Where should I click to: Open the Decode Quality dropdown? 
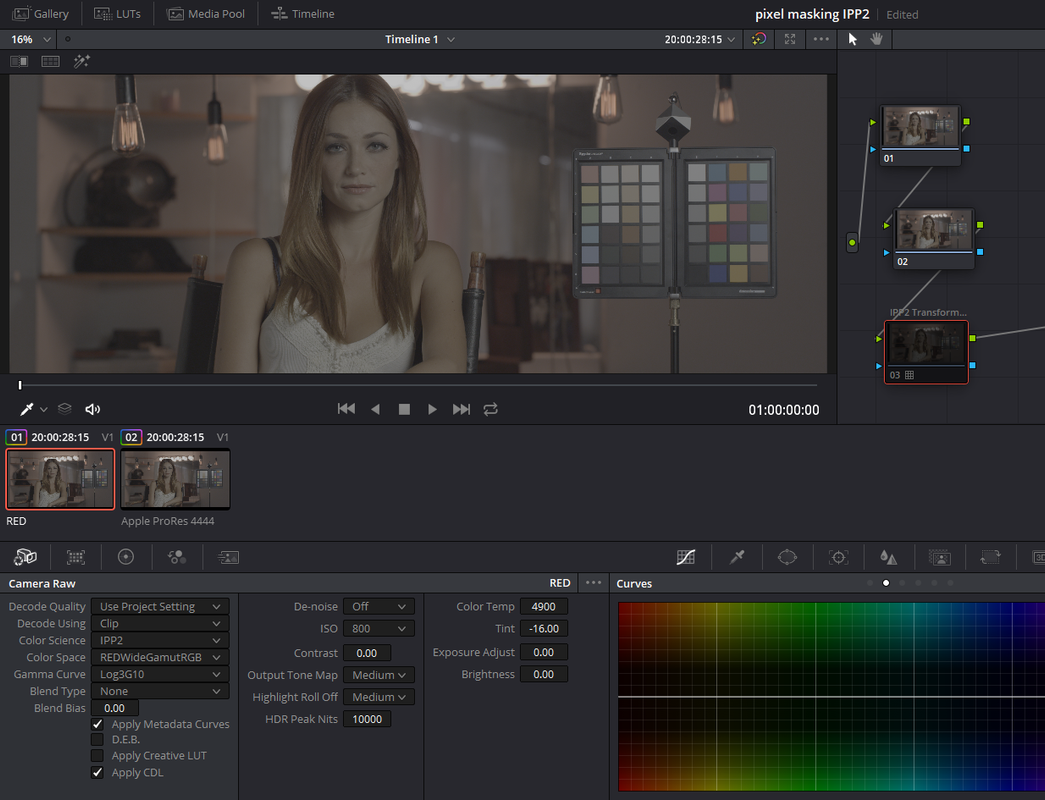pos(160,607)
